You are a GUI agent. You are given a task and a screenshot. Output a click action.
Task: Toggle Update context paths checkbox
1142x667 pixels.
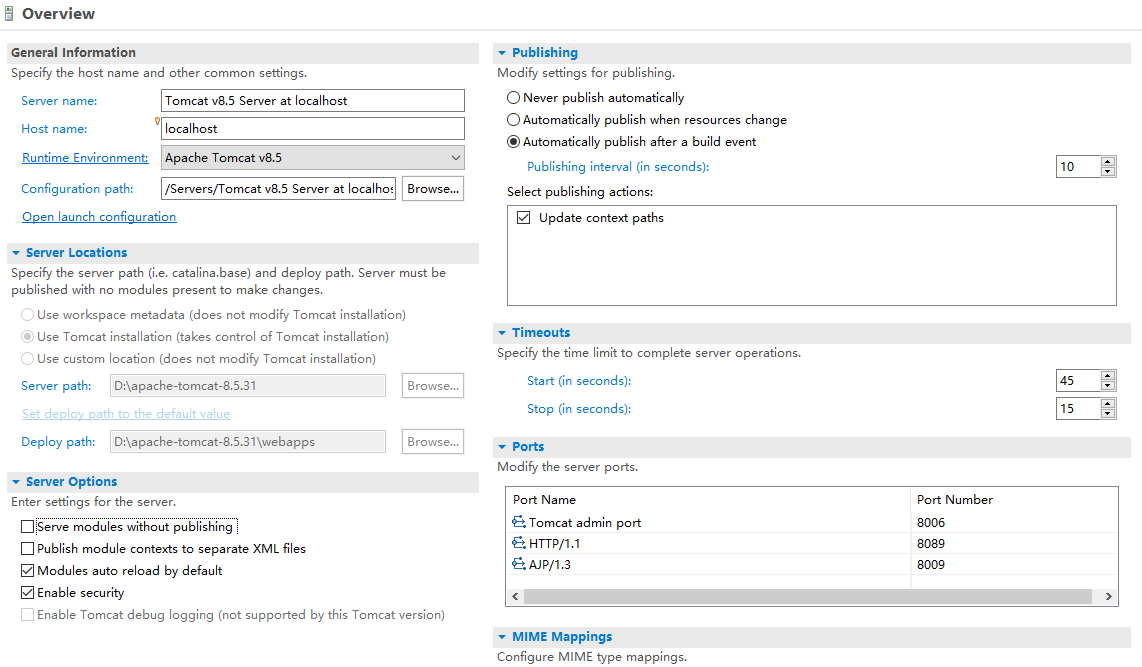(x=523, y=218)
